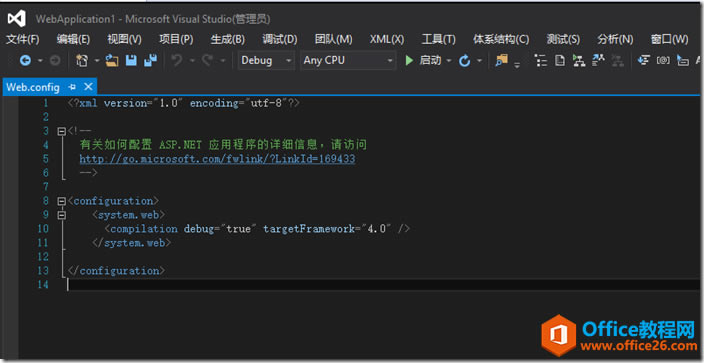704x363 pixels.
Task: Open the 体系结构(C) menu
Action: 501,40
